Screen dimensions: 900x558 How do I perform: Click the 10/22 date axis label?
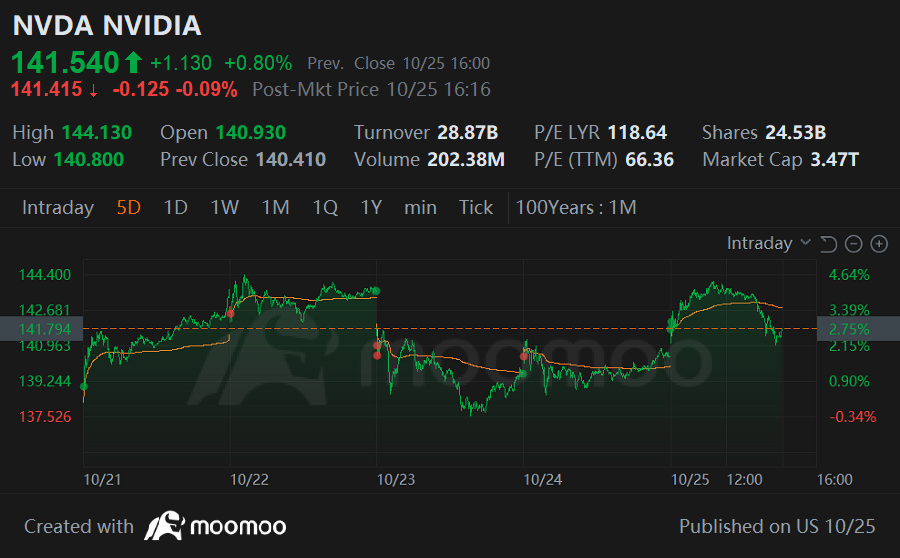click(249, 480)
